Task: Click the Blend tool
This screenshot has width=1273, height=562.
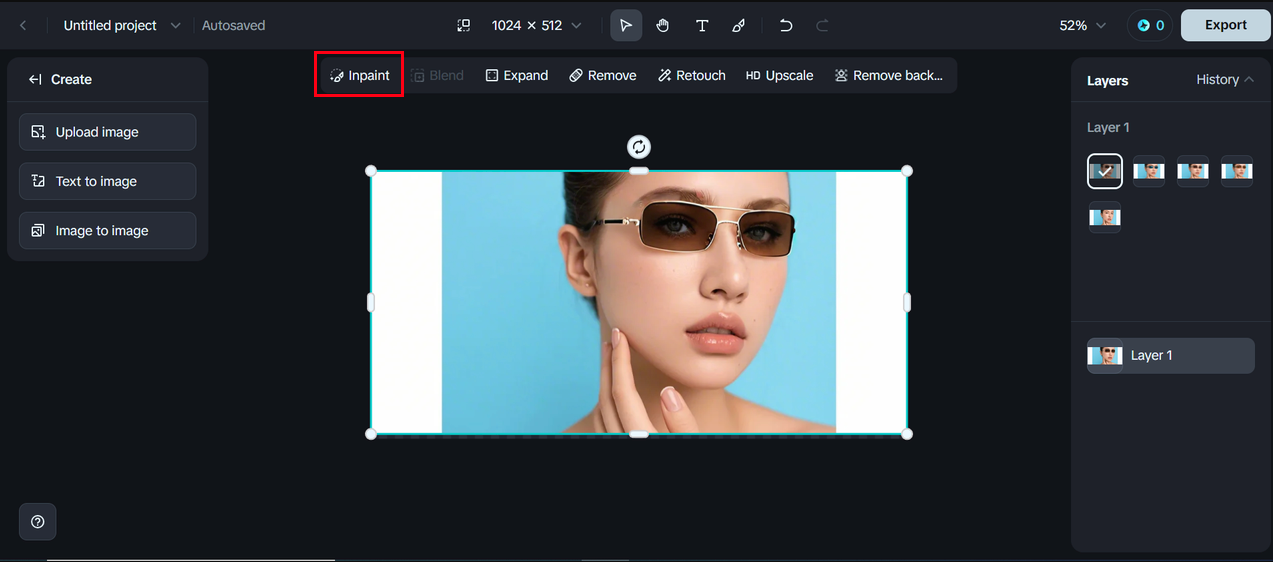Action: (437, 75)
